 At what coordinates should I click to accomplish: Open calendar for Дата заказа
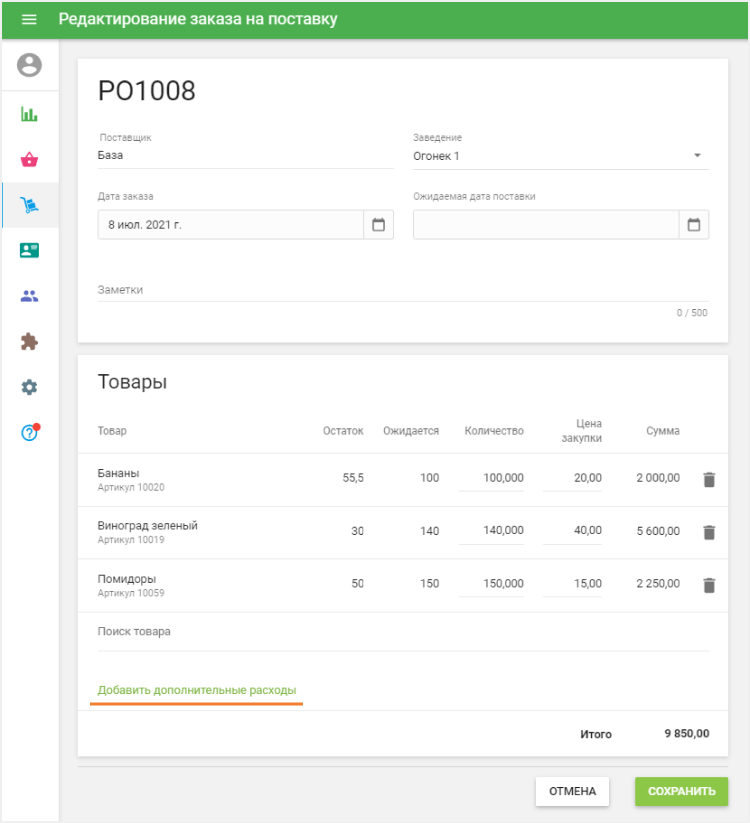tap(378, 225)
